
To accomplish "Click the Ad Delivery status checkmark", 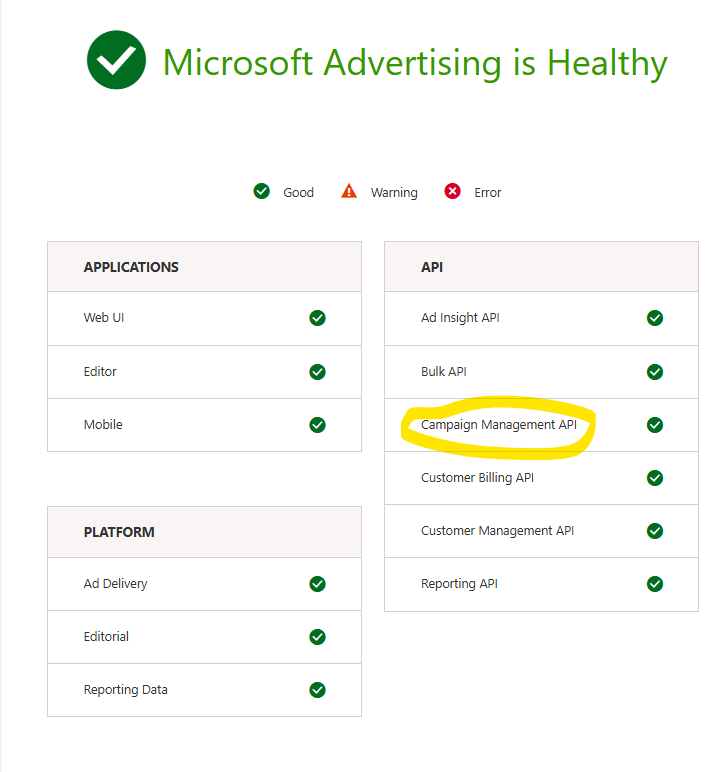I will click(x=318, y=584).
